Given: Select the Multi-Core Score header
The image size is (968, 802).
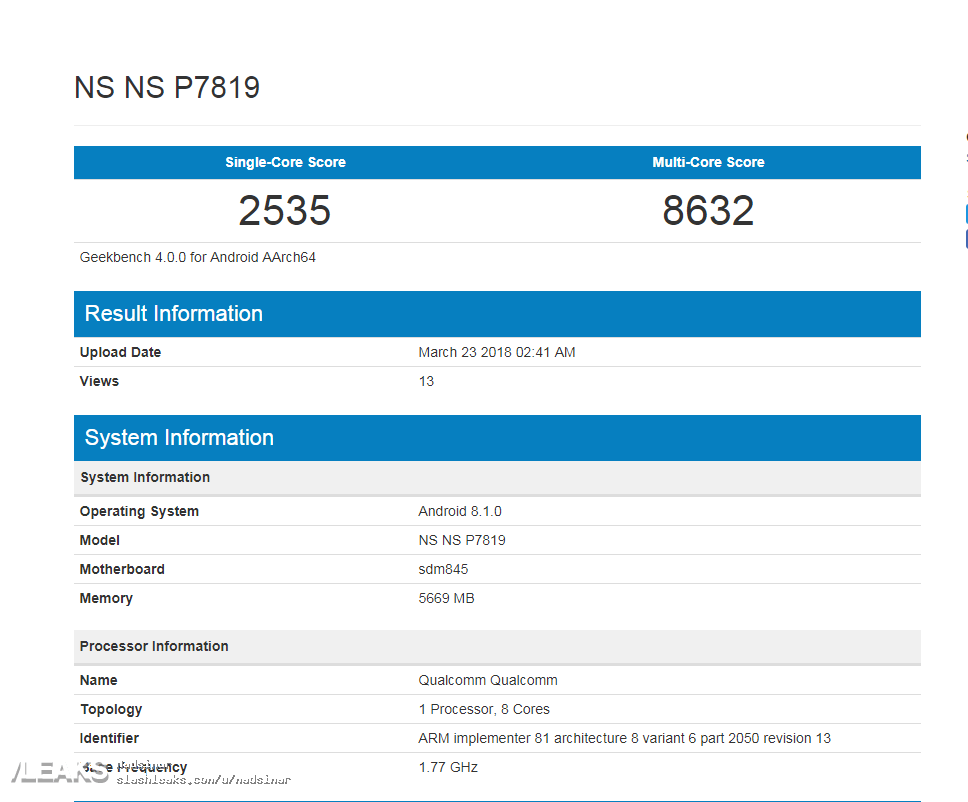Looking at the screenshot, I should point(708,162).
